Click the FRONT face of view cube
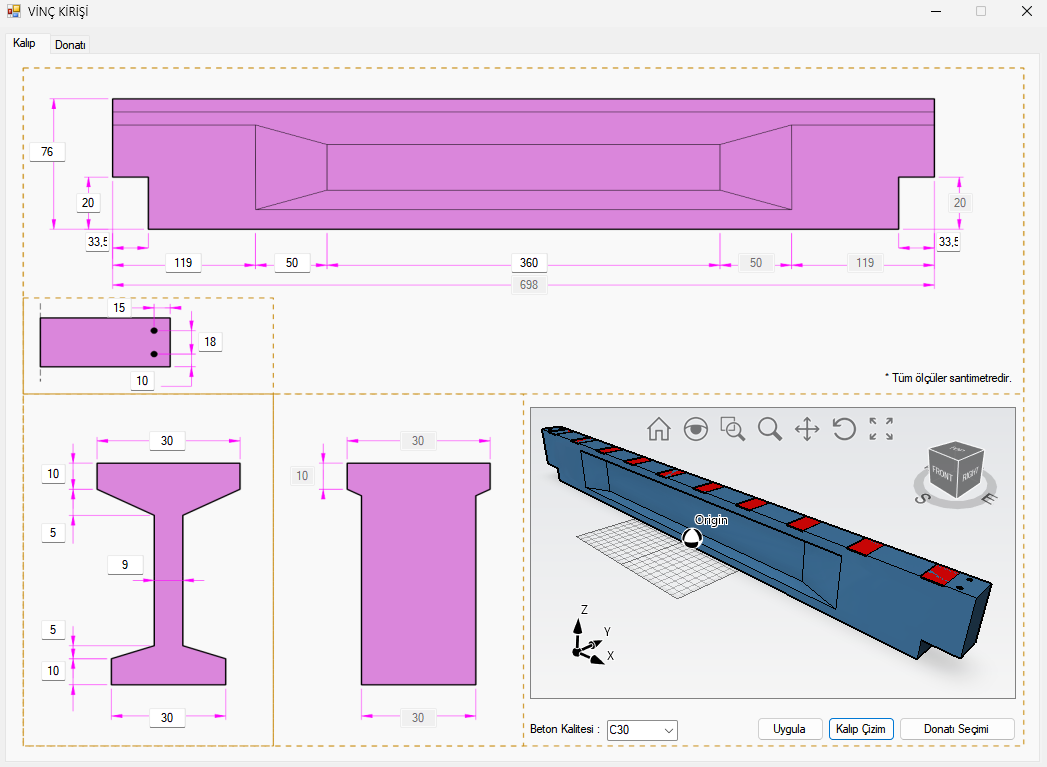Screen dimensions: 1047x767 click(942, 473)
